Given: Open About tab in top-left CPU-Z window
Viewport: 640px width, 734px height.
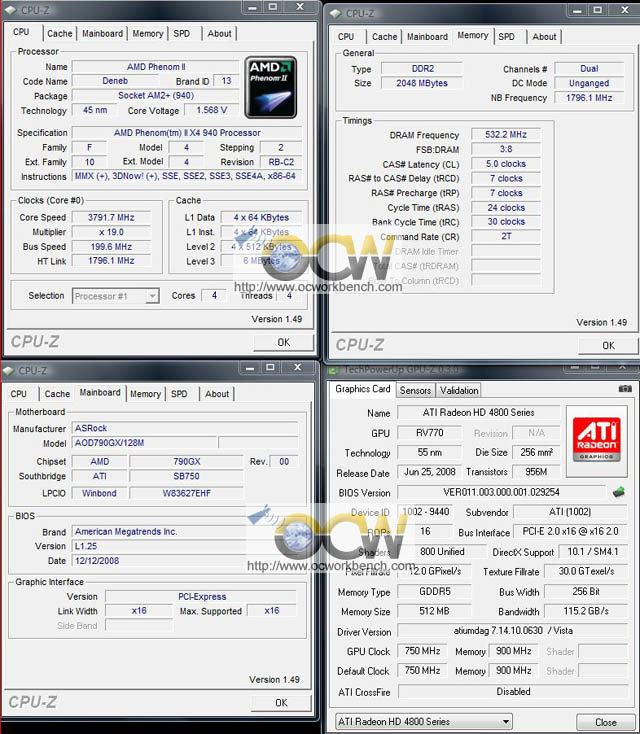Looking at the screenshot, I should pos(220,34).
